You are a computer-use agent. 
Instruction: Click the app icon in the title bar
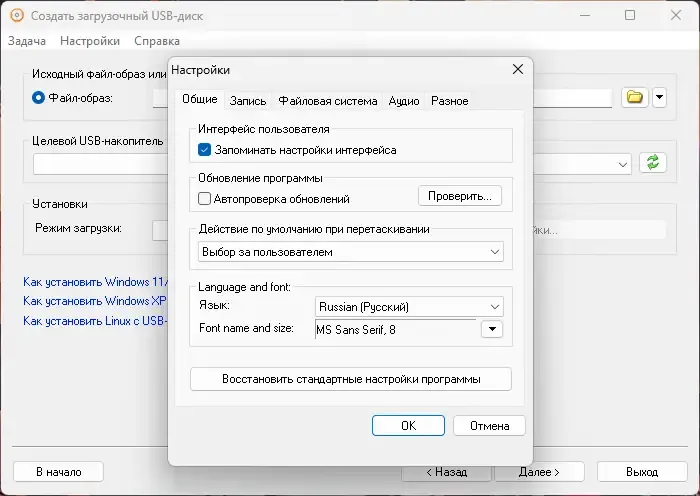17,15
